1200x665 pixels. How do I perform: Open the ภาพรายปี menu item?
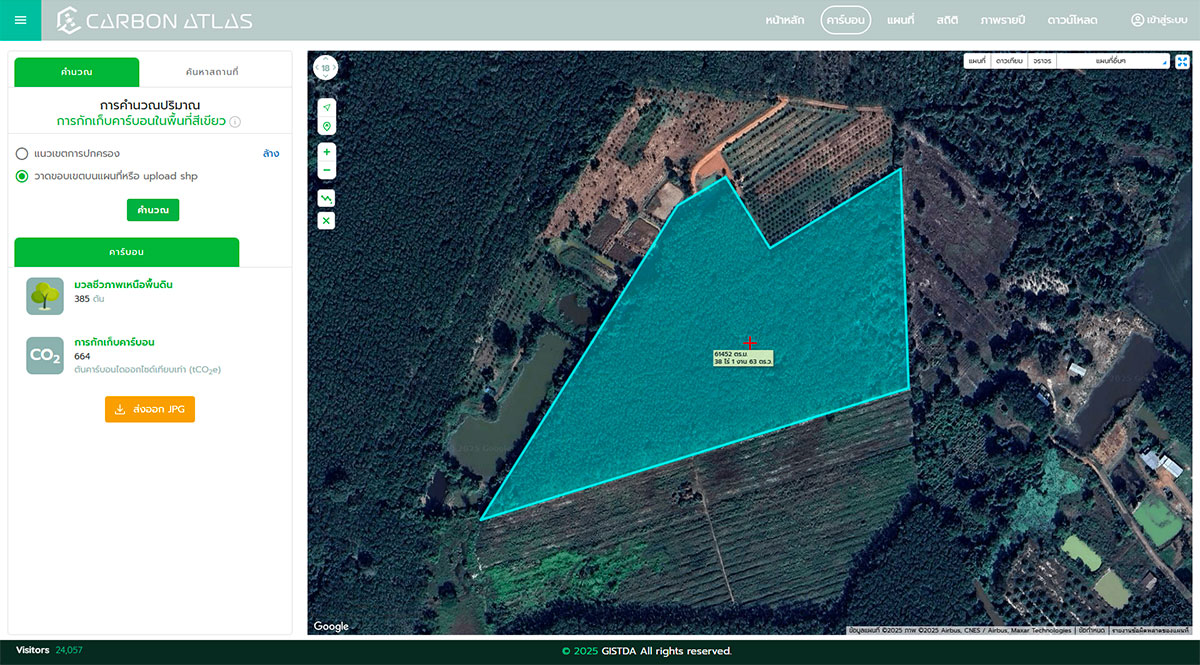pyautogui.click(x=1002, y=20)
